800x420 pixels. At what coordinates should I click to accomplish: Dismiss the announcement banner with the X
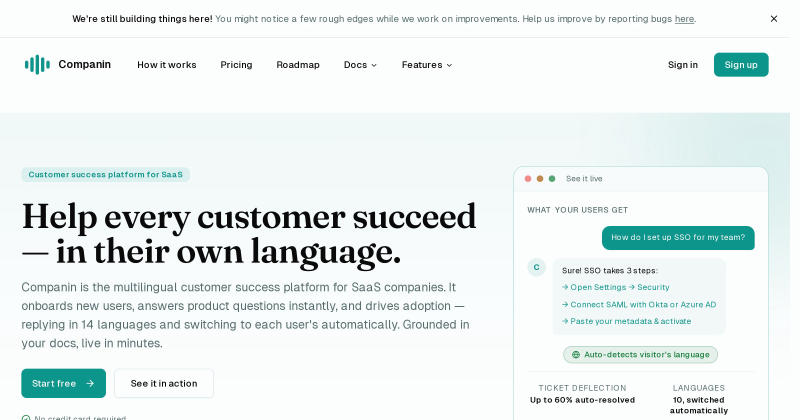click(773, 19)
